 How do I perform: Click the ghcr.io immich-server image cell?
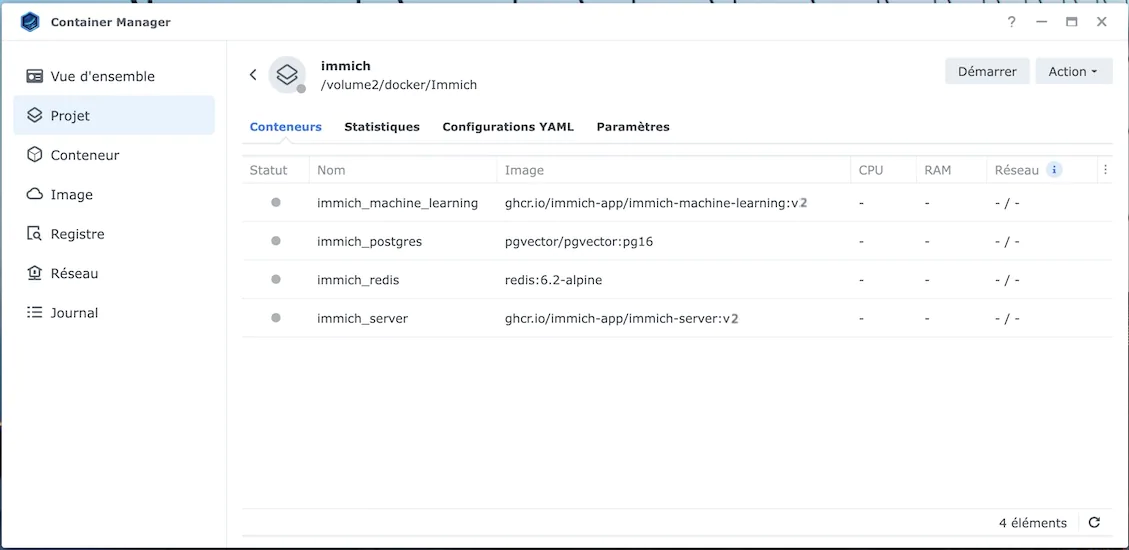[x=622, y=317]
